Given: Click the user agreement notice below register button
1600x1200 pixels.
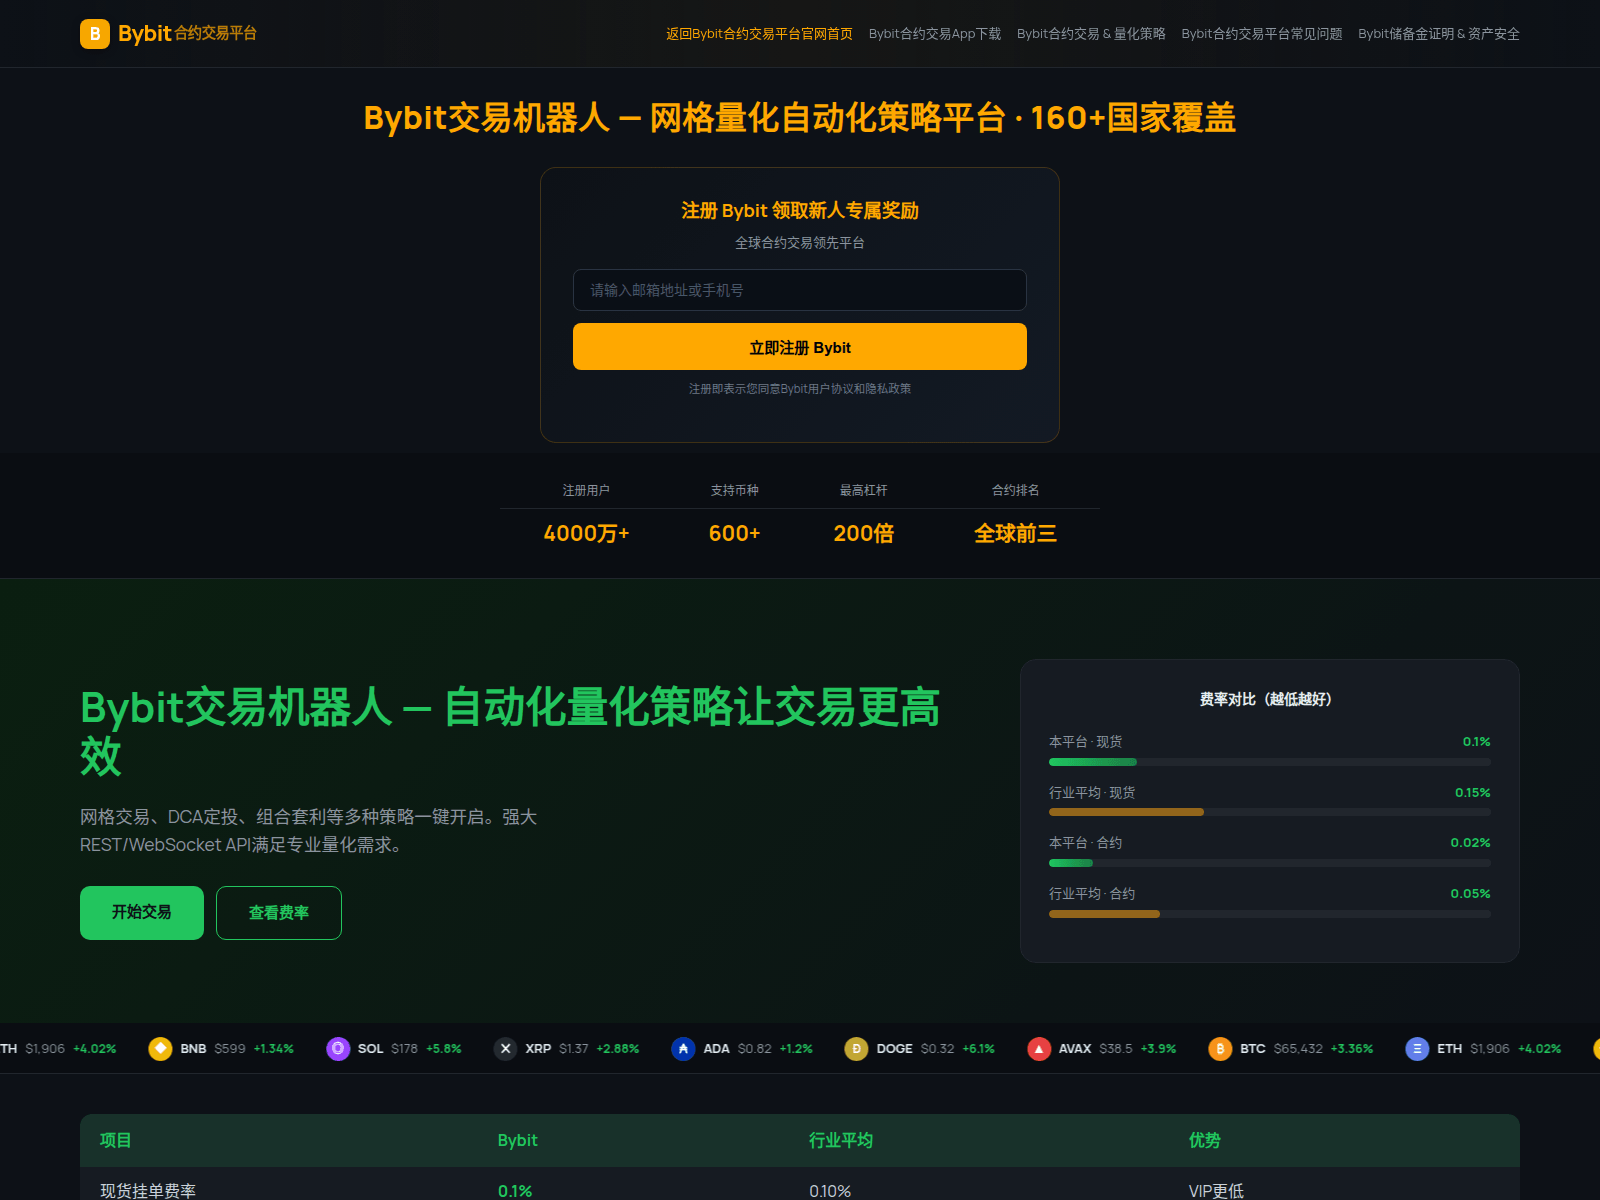Looking at the screenshot, I should point(800,389).
